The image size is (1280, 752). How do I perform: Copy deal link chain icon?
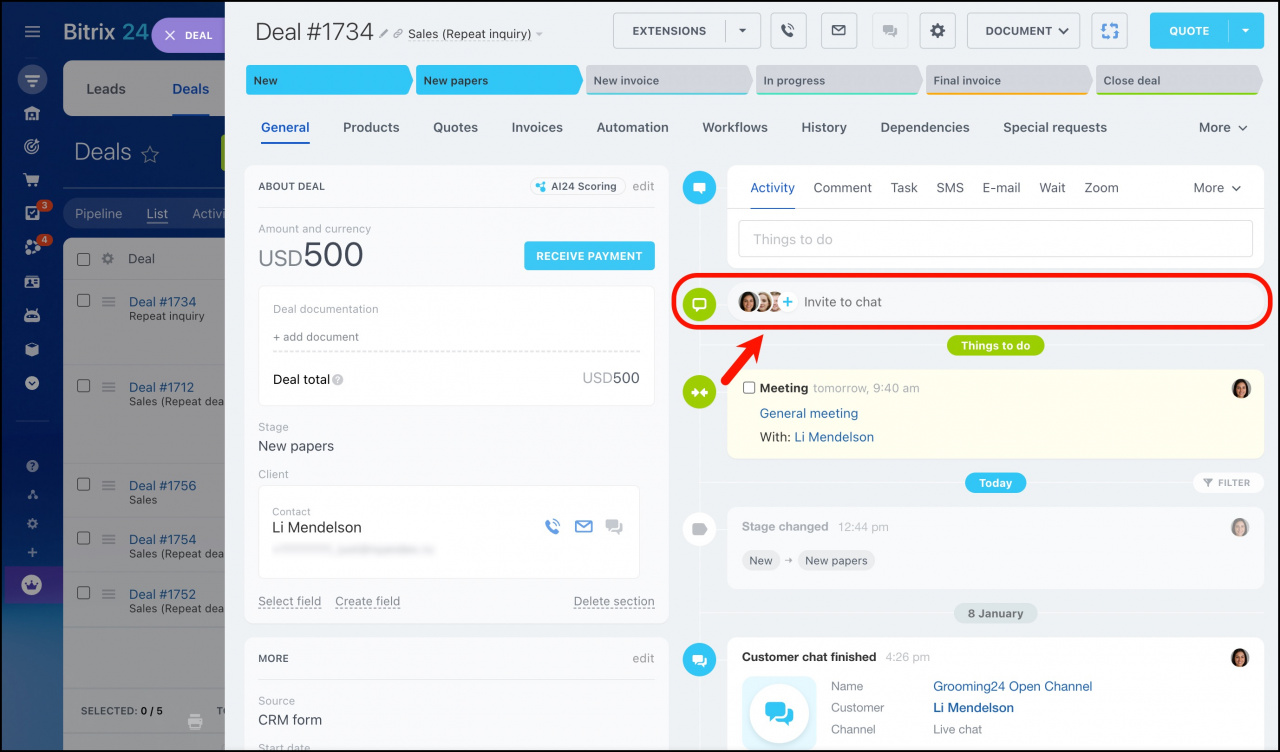[398, 34]
